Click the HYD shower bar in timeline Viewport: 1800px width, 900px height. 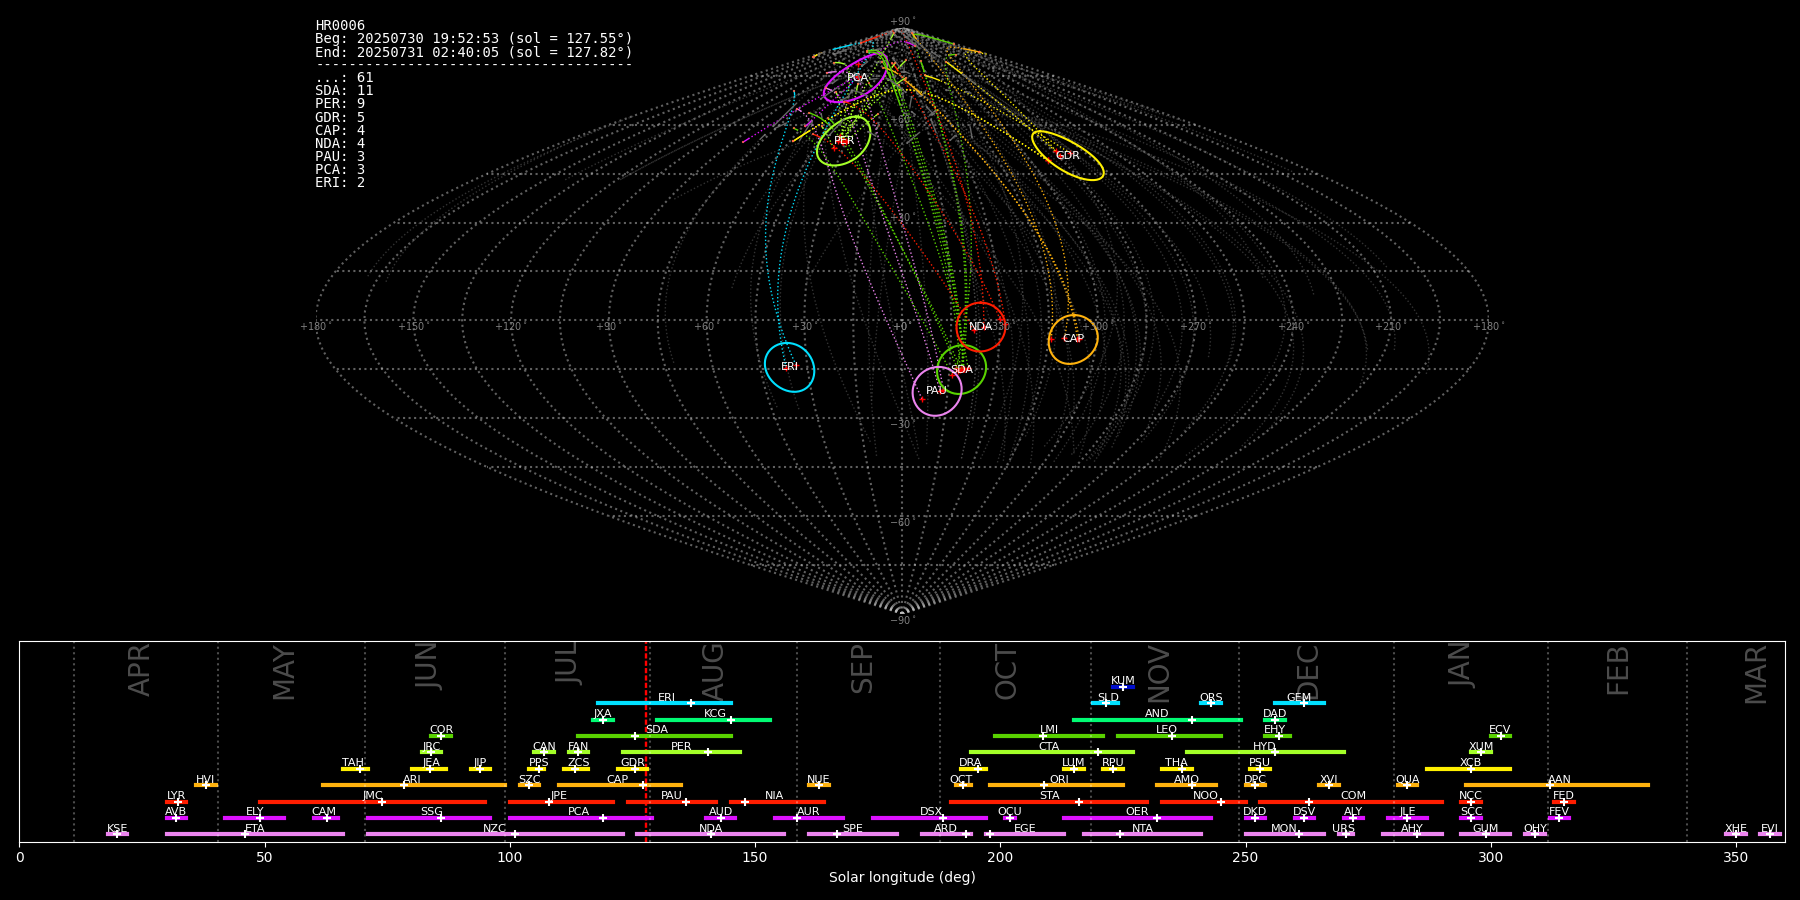click(x=1265, y=752)
